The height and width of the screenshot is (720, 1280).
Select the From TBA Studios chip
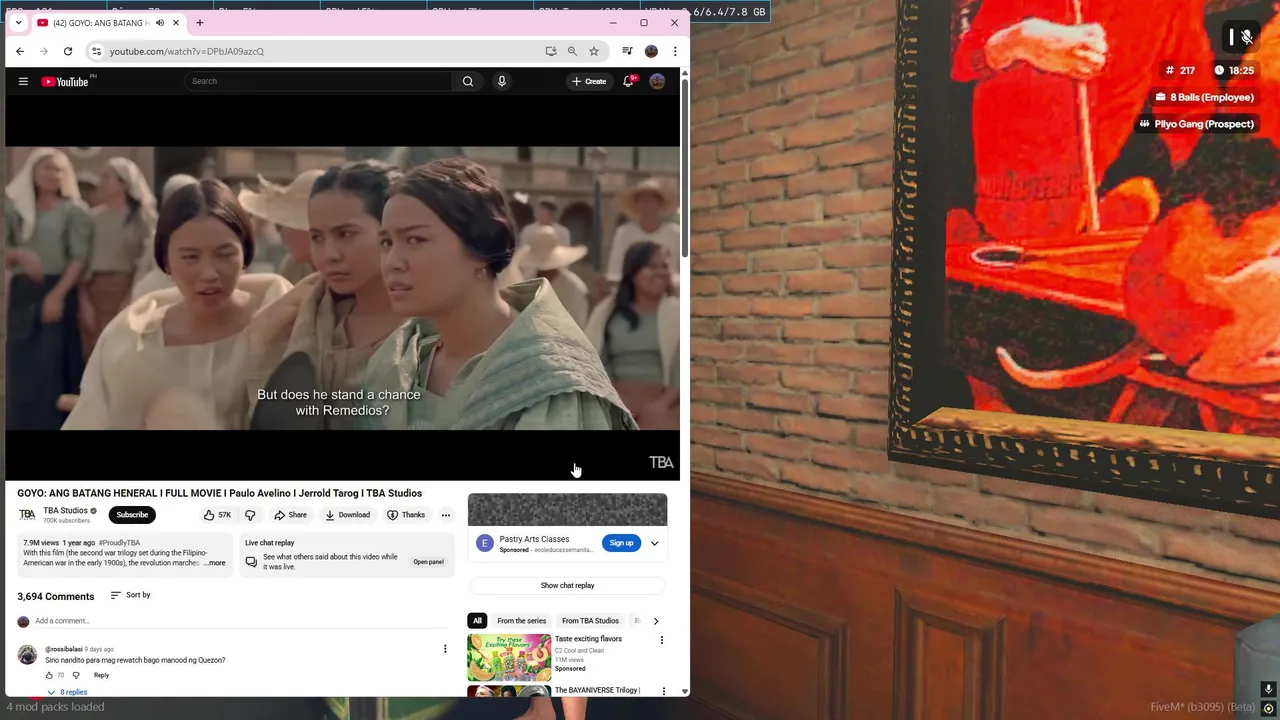(x=590, y=621)
